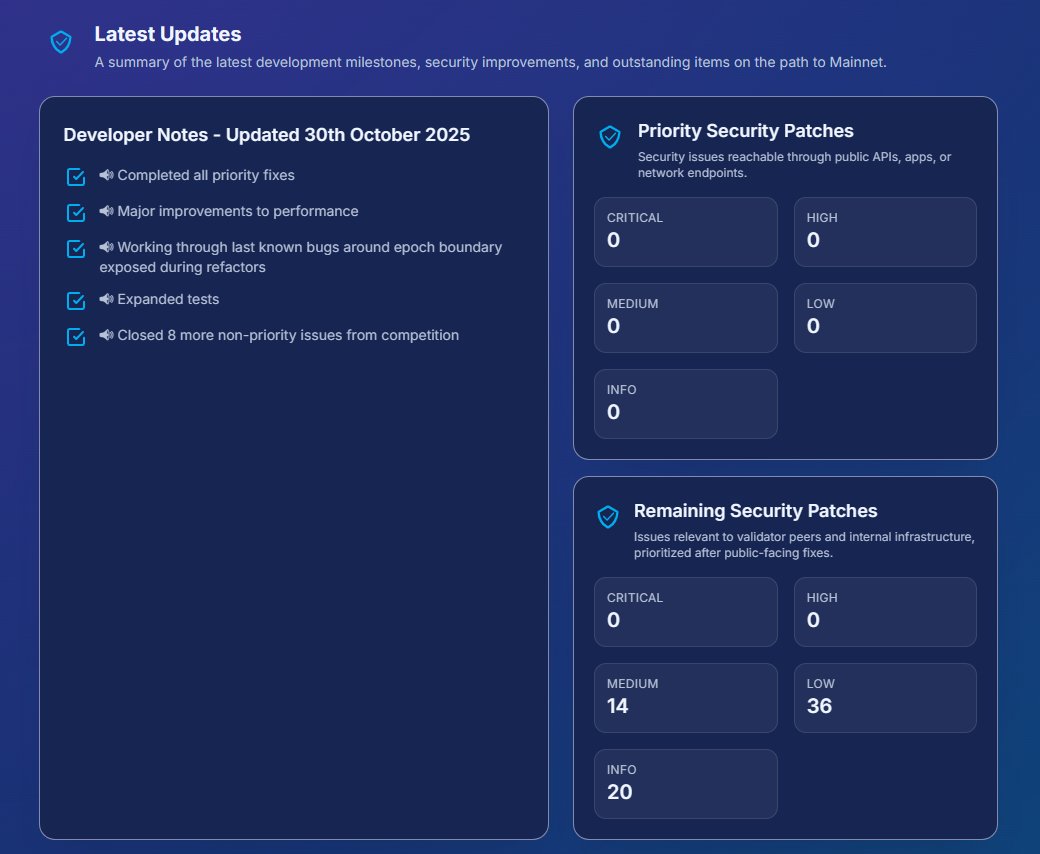Click the Priority Security Patches shield icon
The height and width of the screenshot is (854, 1040).
point(609,137)
